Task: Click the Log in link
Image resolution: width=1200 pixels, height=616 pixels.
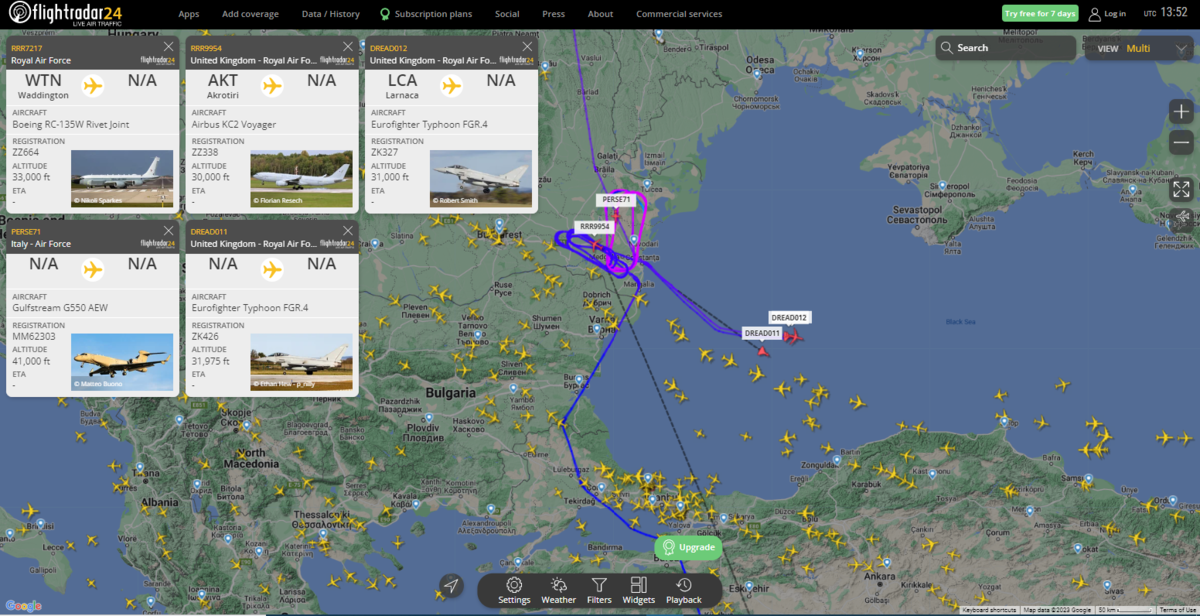Action: click(x=1115, y=14)
